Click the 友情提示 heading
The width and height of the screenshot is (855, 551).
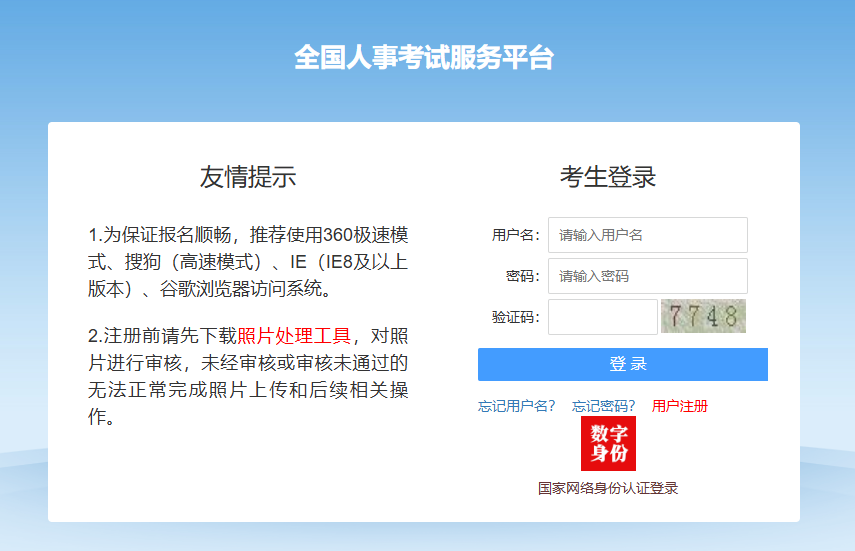248,177
